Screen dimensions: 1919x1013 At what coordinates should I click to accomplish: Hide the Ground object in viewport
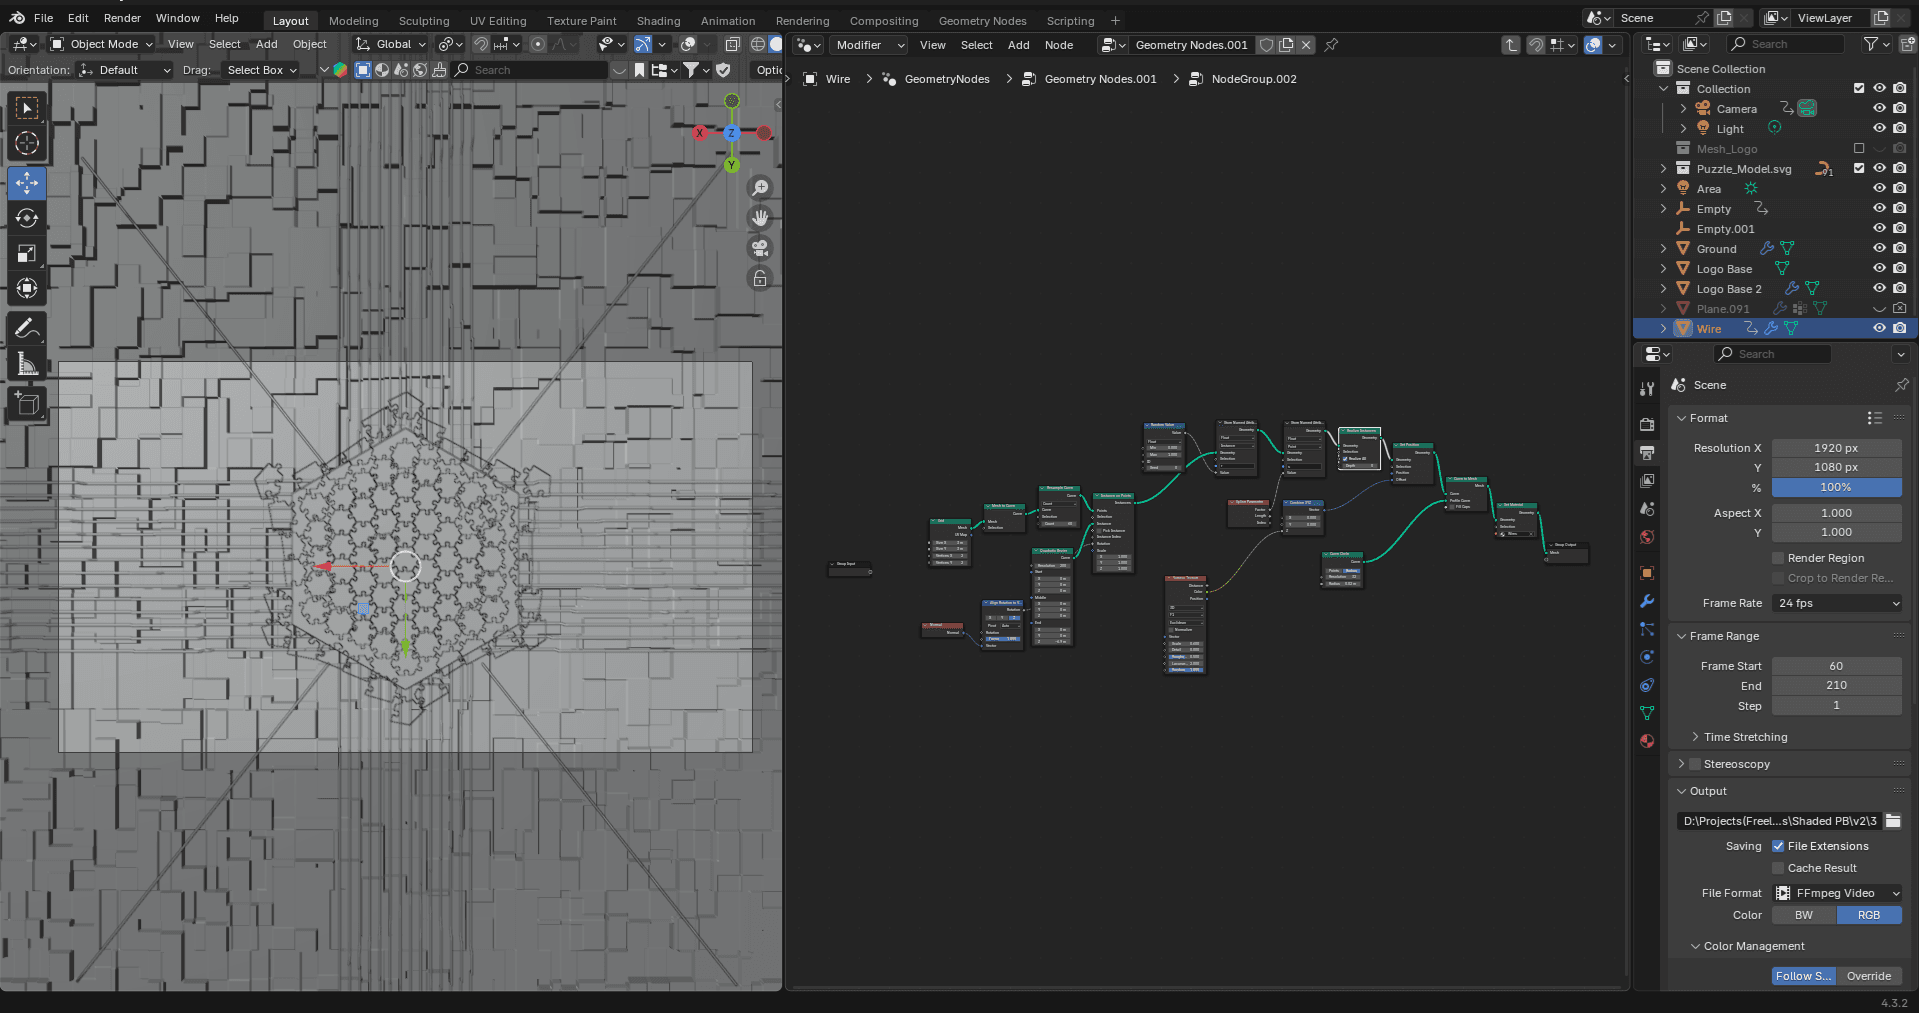(1879, 249)
